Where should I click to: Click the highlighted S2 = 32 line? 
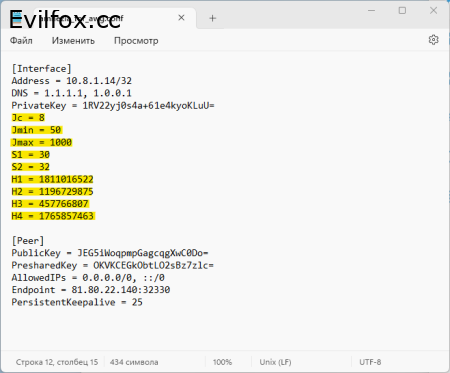pos(31,167)
